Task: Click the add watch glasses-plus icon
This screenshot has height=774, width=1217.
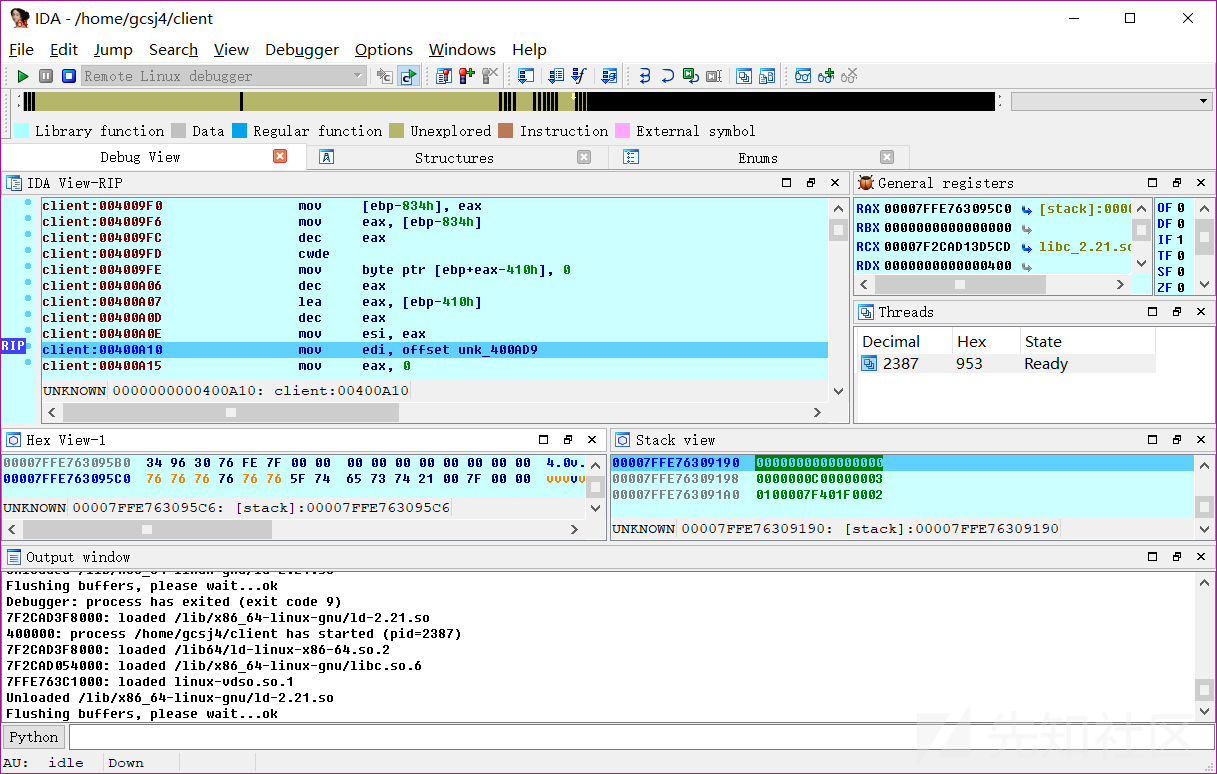Action: [x=826, y=76]
